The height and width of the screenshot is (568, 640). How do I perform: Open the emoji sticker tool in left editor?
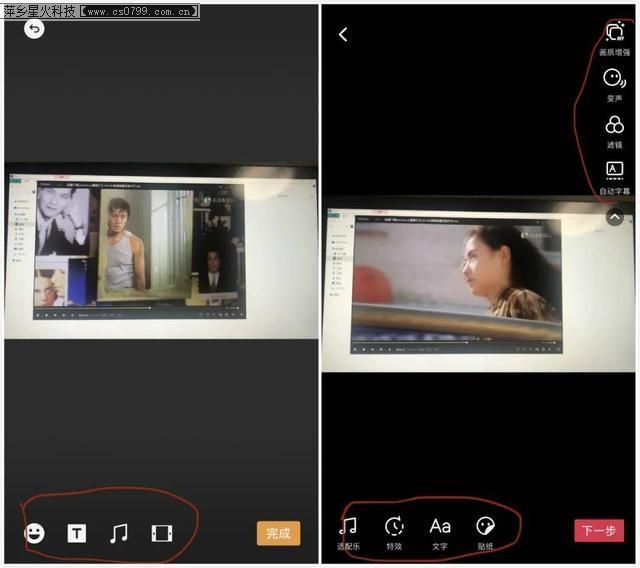pos(35,533)
